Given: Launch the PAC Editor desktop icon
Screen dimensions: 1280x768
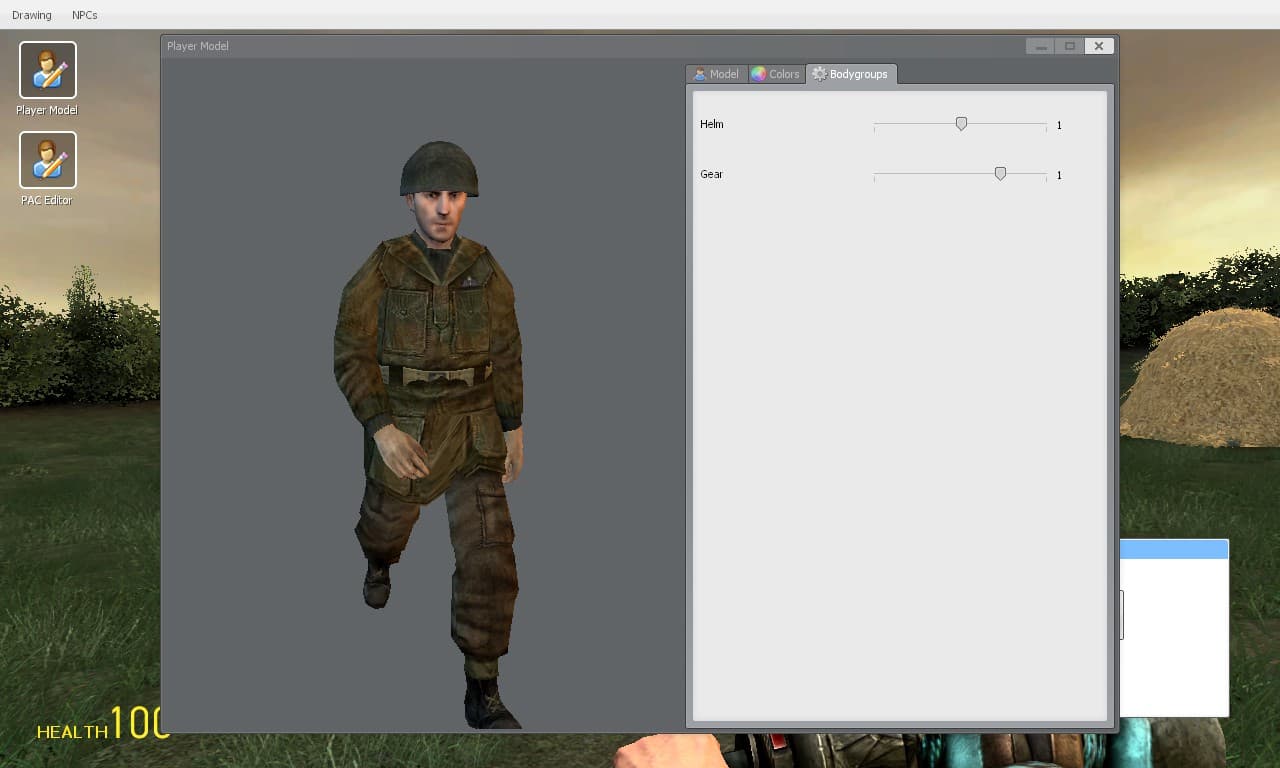Looking at the screenshot, I should [x=48, y=160].
